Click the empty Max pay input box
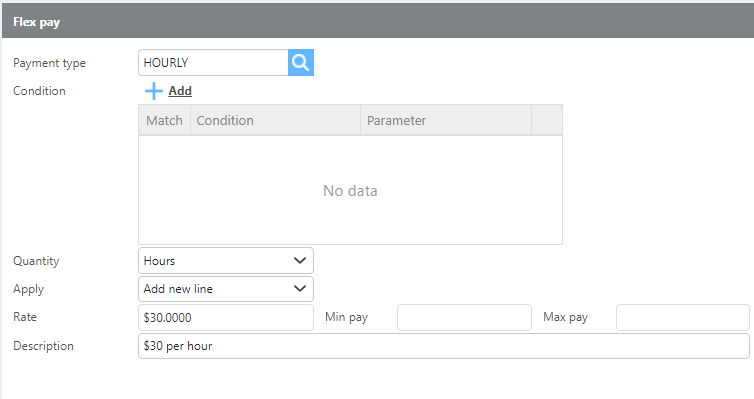 click(683, 317)
